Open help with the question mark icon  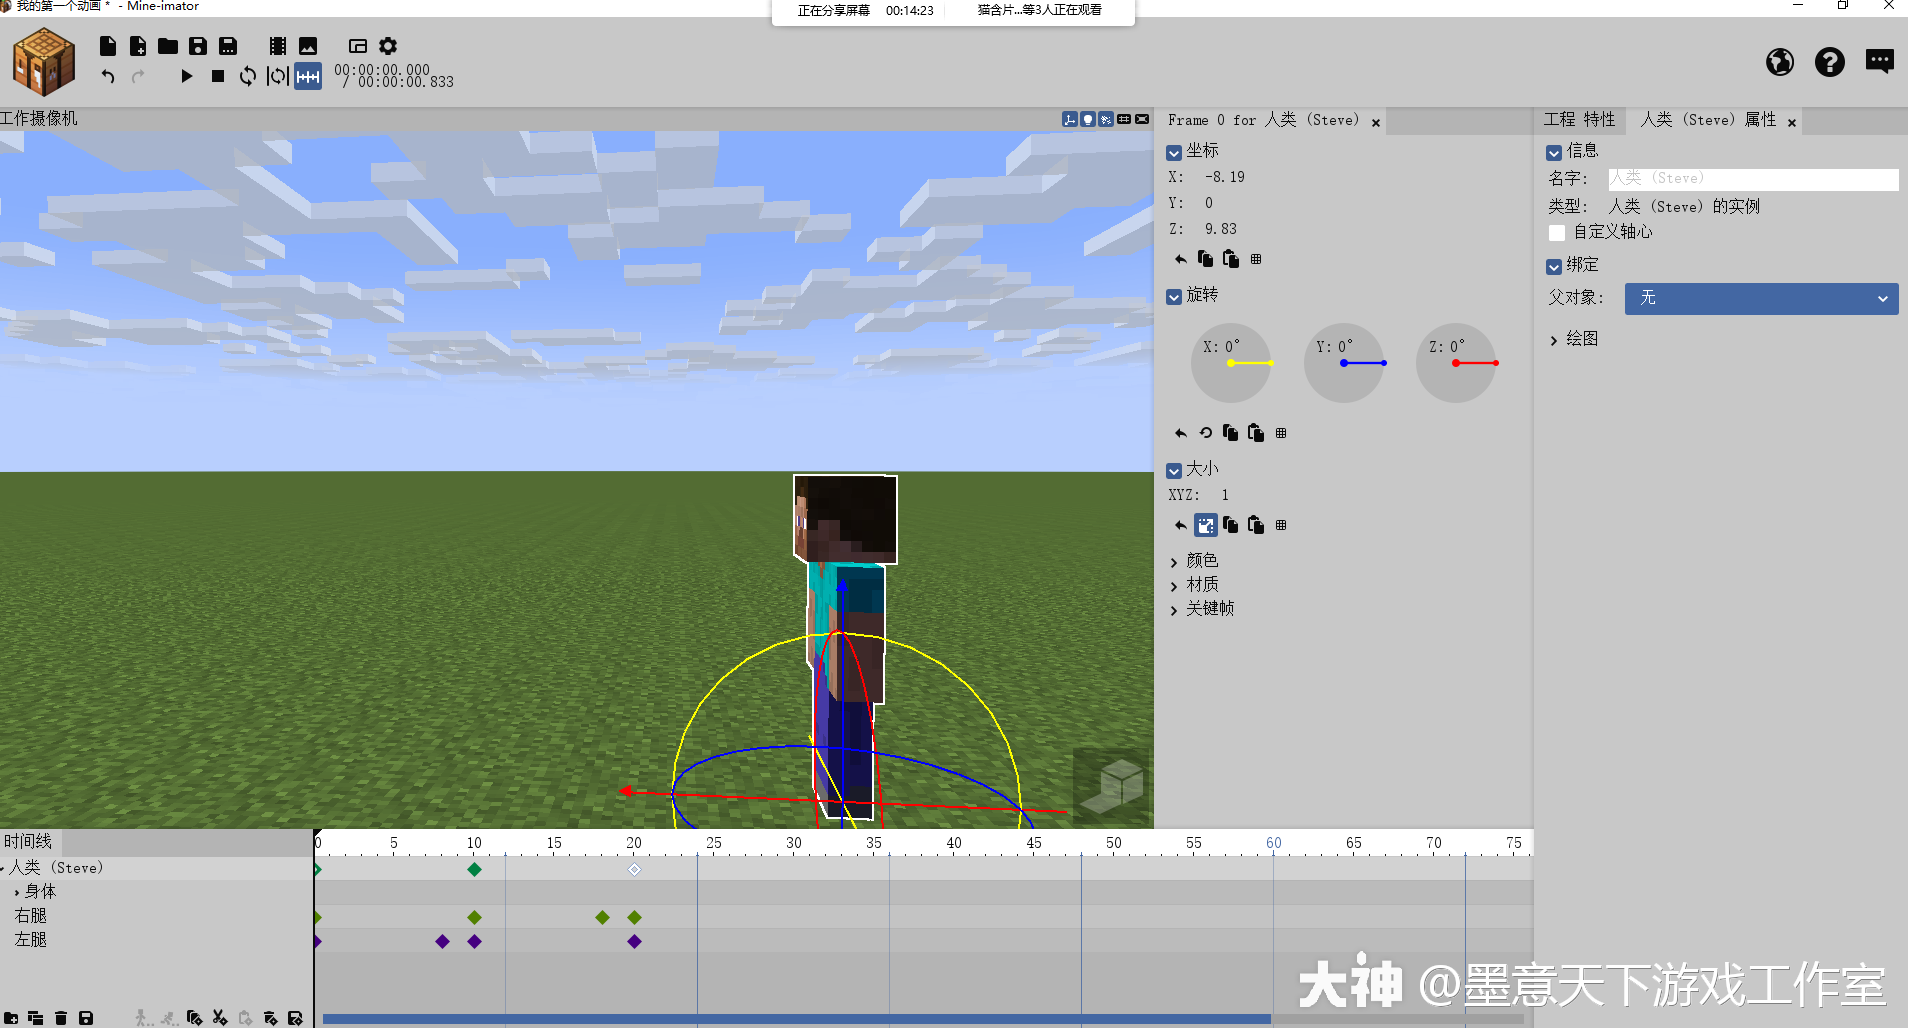coord(1830,62)
